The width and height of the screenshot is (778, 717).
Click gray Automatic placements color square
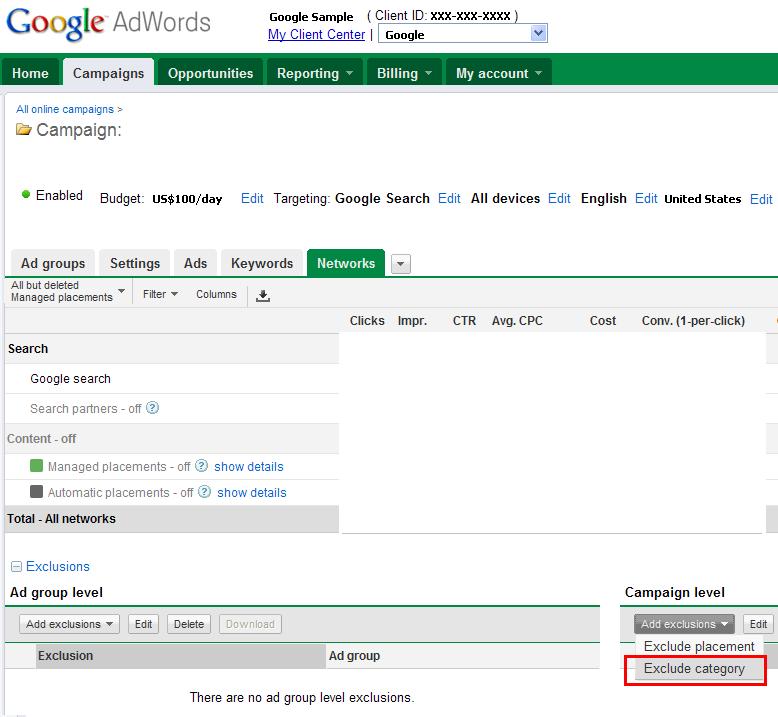pyautogui.click(x=36, y=491)
